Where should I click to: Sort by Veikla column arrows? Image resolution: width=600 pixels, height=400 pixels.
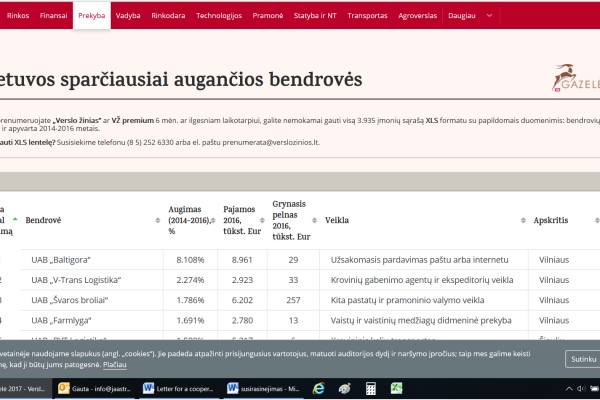(523, 220)
